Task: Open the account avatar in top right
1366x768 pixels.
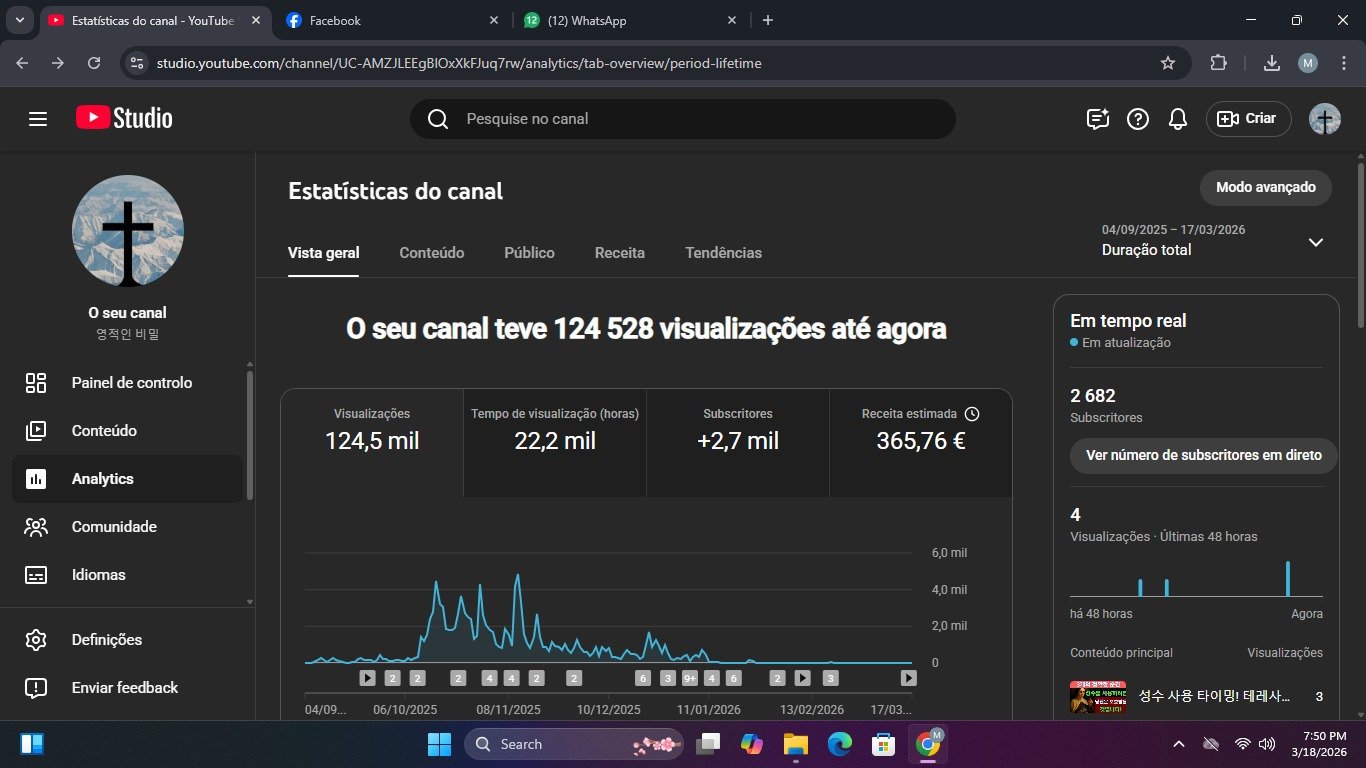Action: tap(1324, 119)
